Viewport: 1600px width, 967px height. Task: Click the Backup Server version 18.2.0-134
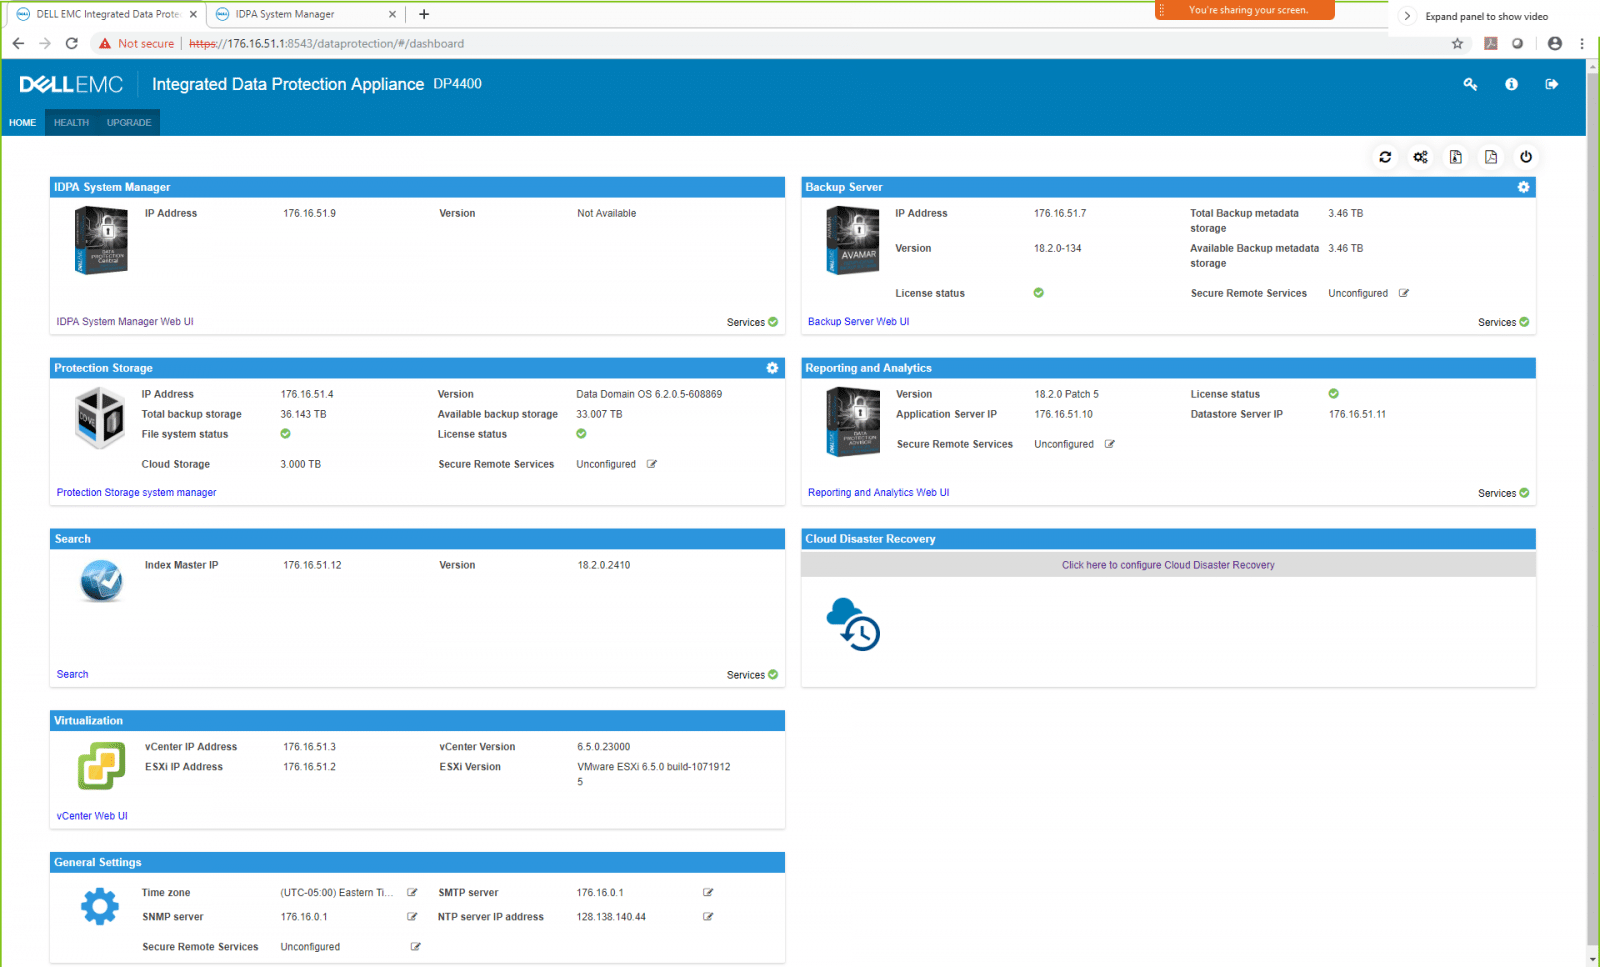(x=1057, y=248)
